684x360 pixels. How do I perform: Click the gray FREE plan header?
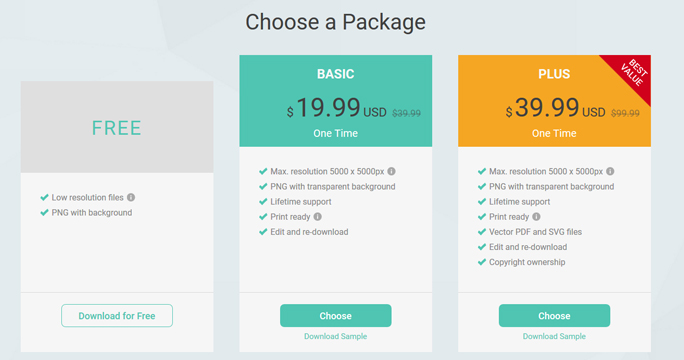tap(117, 127)
